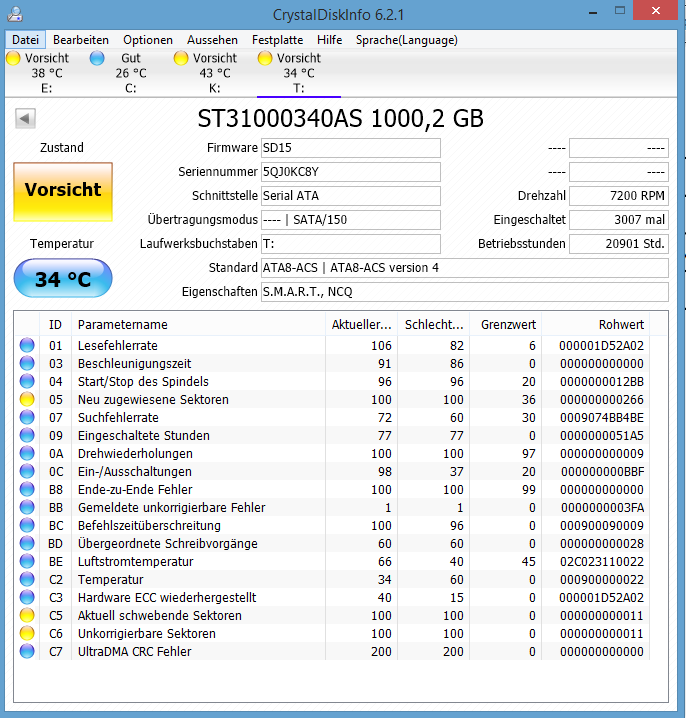Go to the previous disk with the arrow button
Screen dimensions: 686x718
click(25, 119)
